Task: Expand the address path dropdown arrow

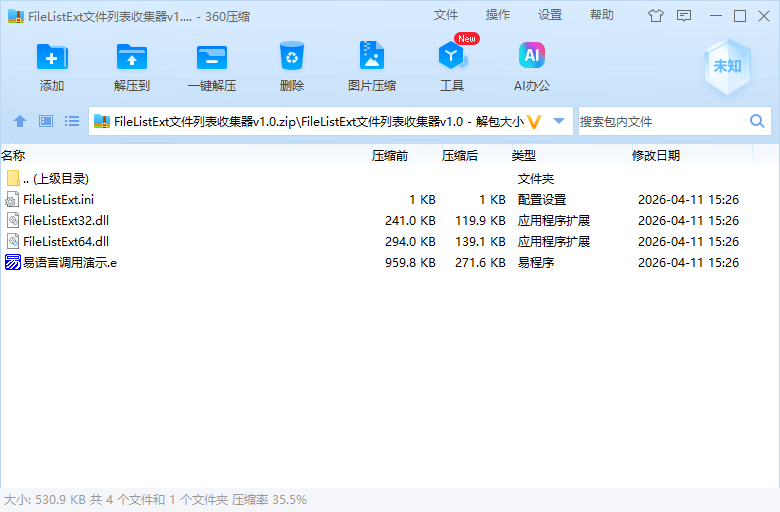Action: [559, 121]
